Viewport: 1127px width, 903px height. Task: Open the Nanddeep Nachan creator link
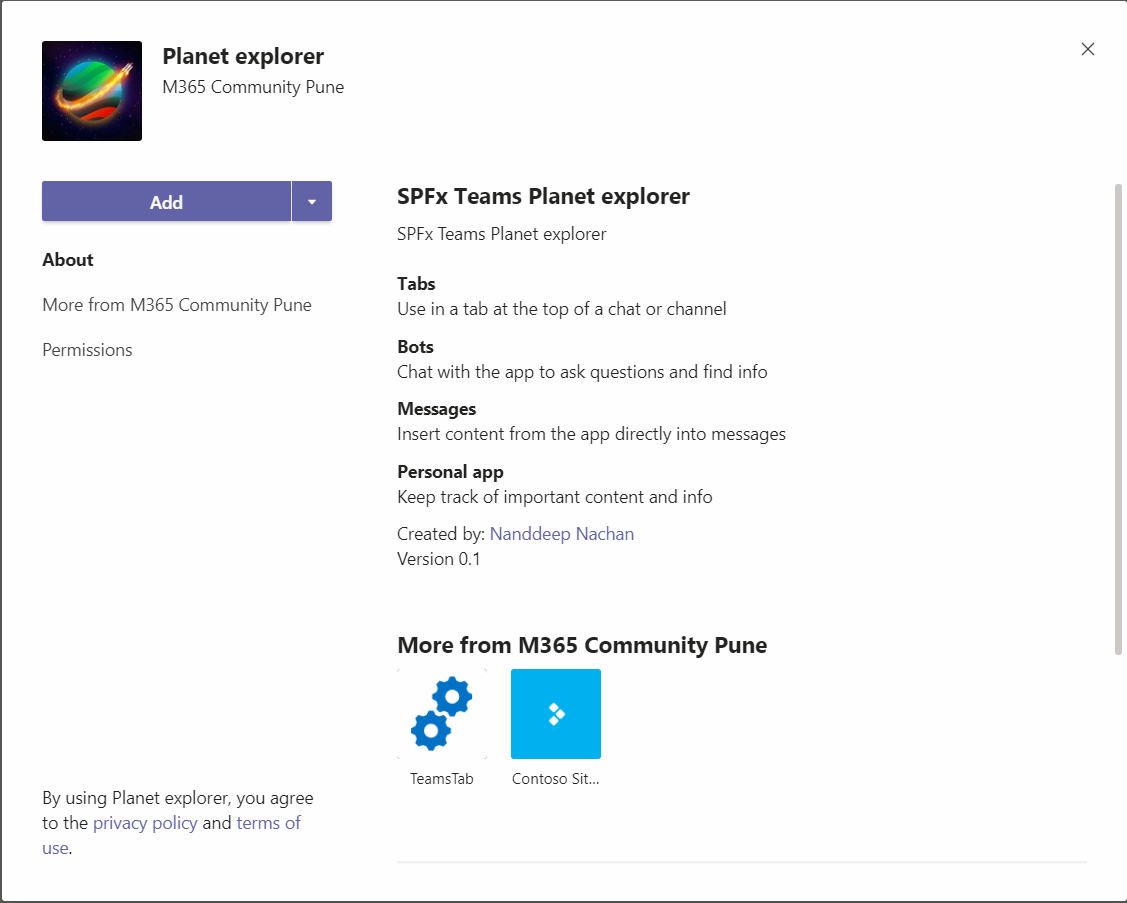pos(561,534)
